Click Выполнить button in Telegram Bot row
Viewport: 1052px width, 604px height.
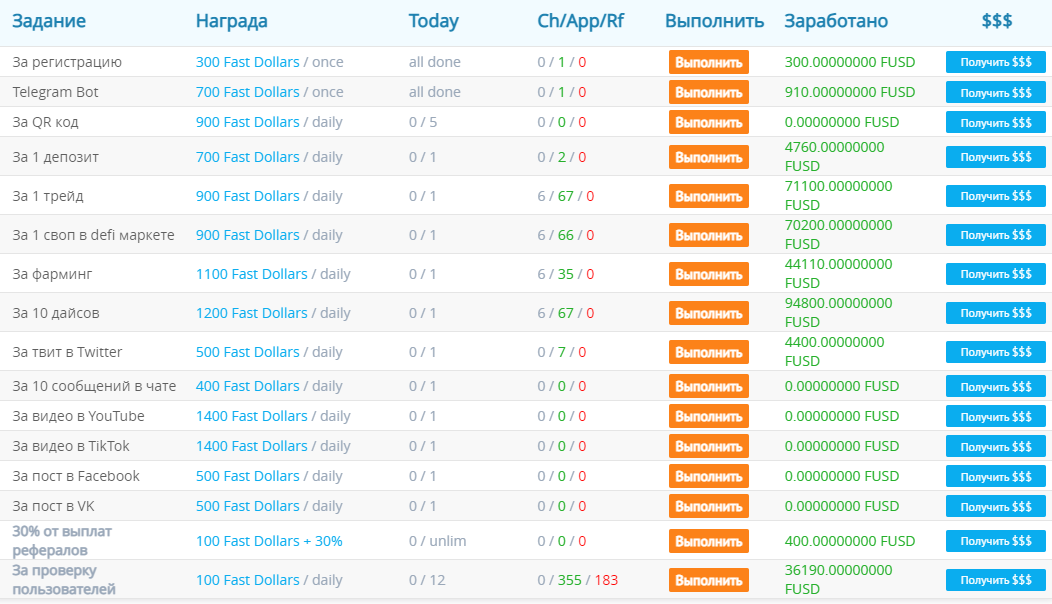708,93
